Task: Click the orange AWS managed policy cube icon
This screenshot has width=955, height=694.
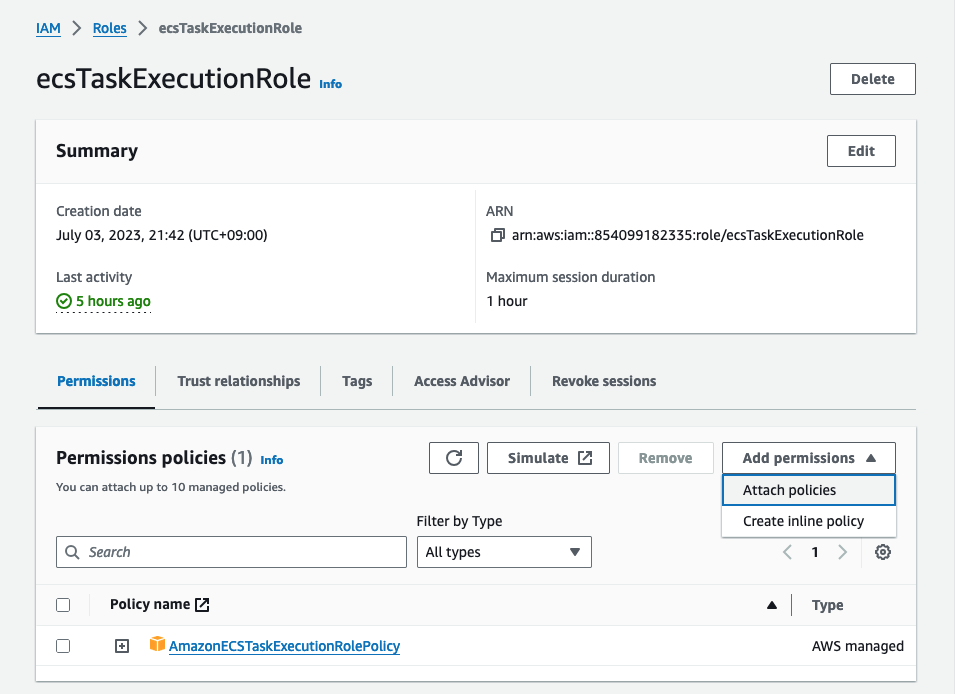Action: (157, 644)
